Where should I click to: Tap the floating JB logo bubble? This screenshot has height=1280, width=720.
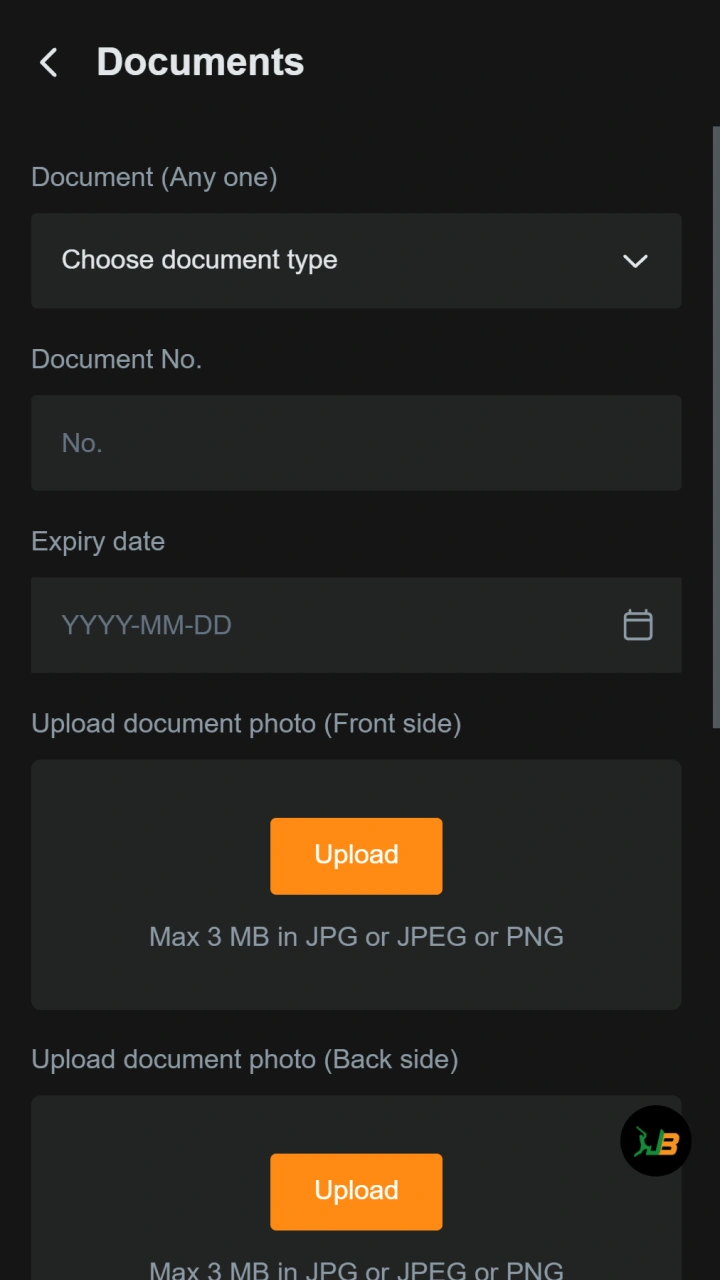pyautogui.click(x=656, y=1141)
